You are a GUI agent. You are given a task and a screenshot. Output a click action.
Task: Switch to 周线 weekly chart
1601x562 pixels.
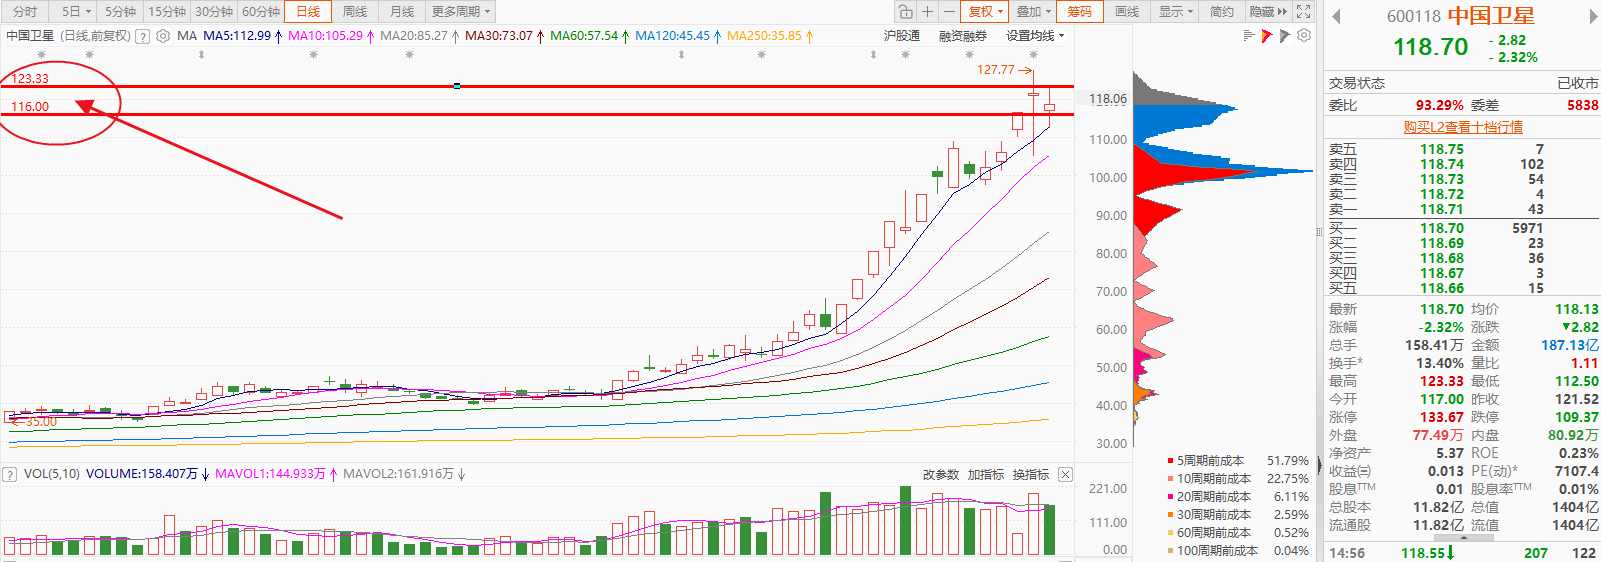pos(355,12)
